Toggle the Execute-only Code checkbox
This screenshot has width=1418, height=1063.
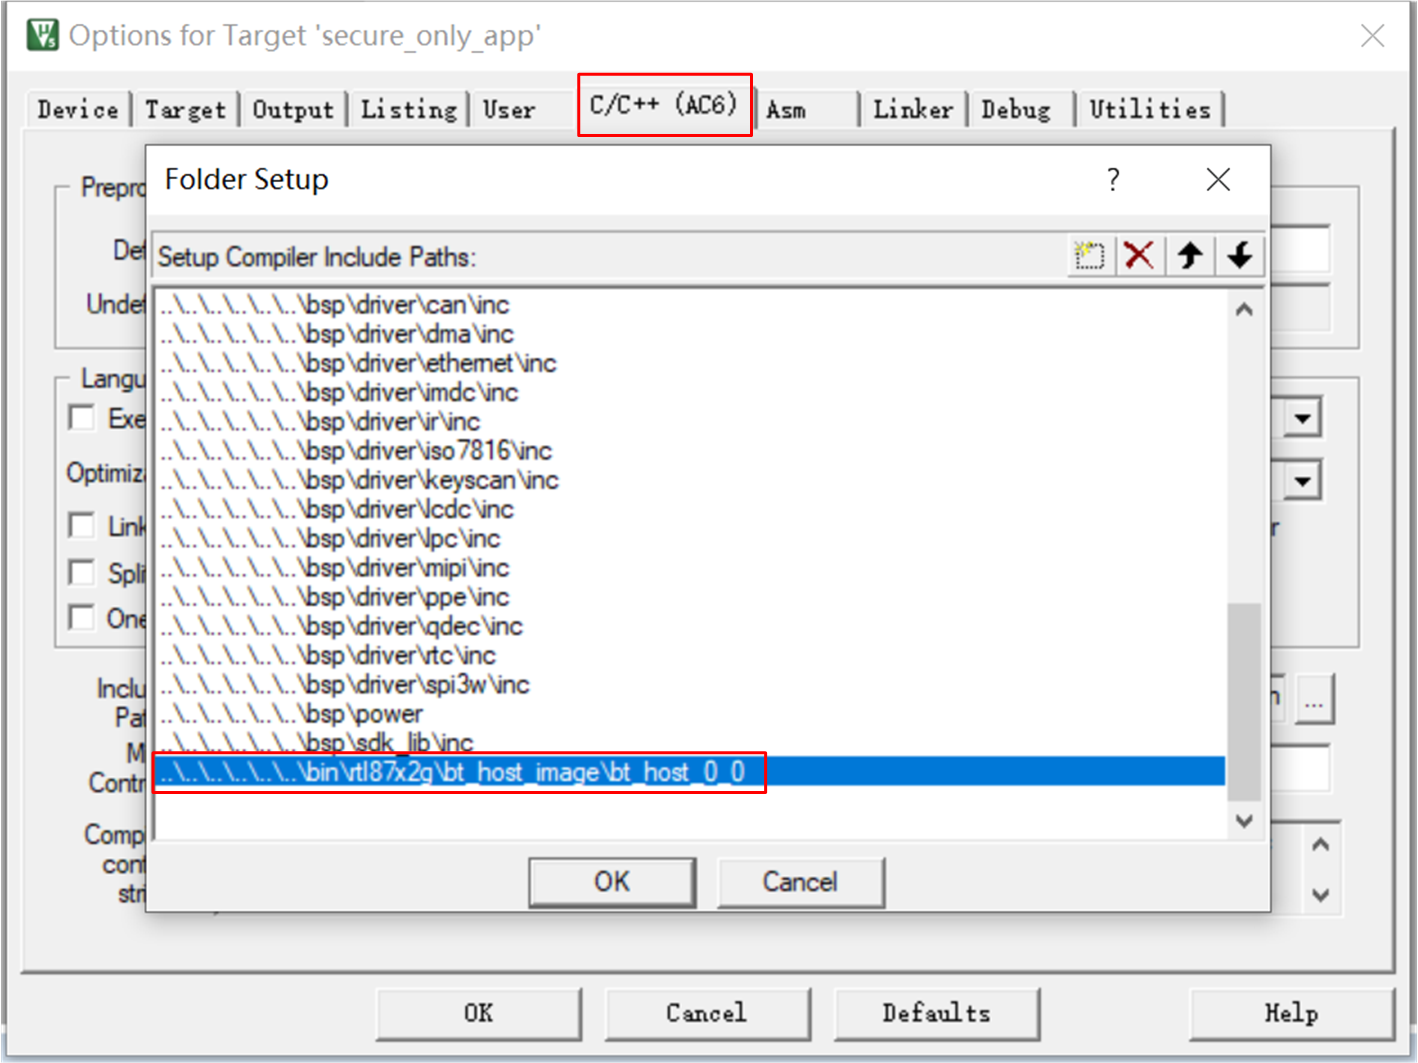click(x=82, y=417)
